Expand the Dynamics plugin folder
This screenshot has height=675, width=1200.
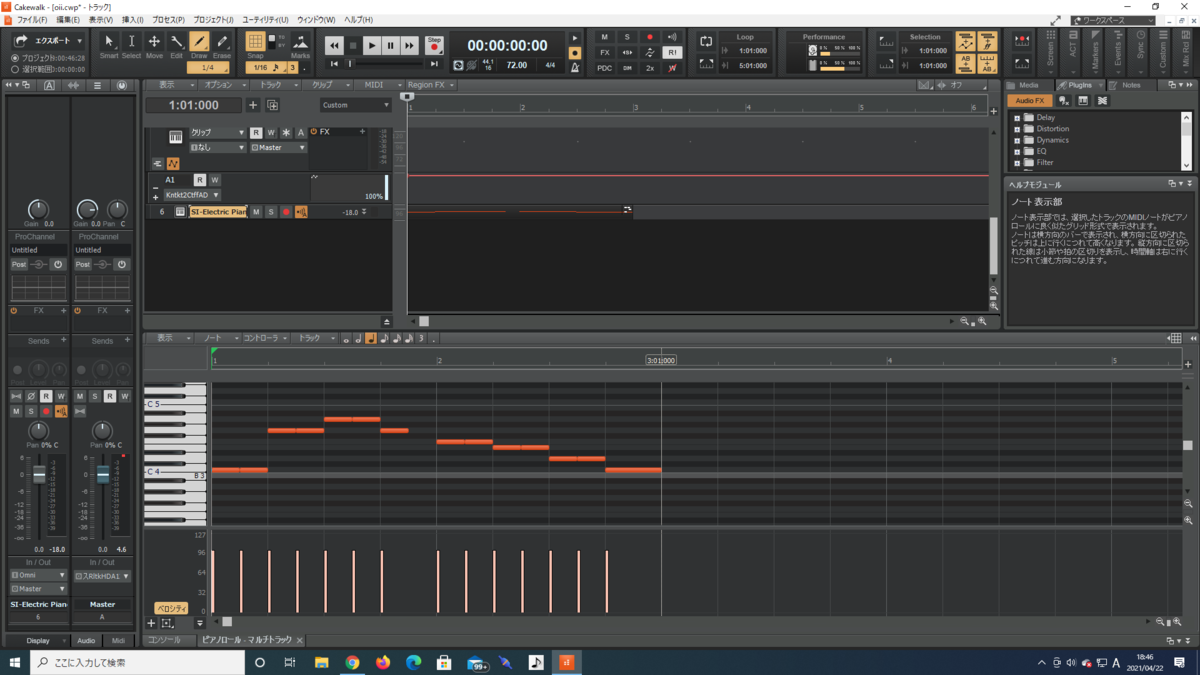click(1017, 140)
